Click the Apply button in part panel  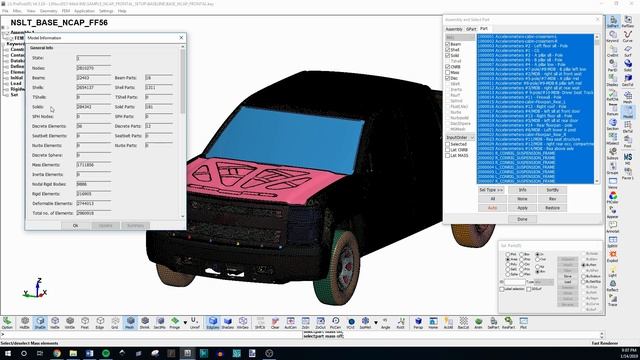pos(522,208)
